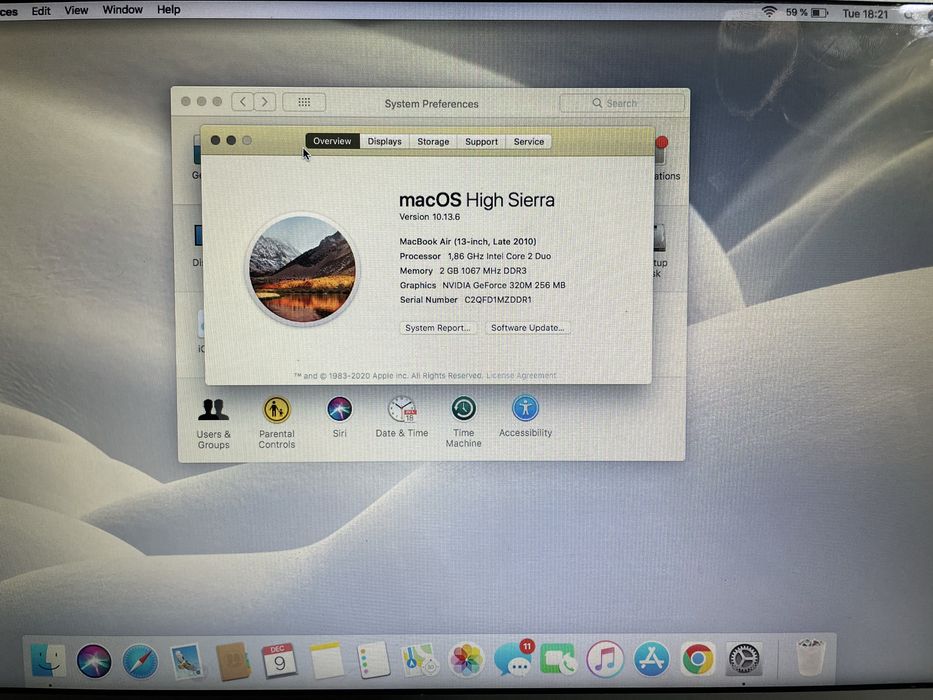Open the Notes app in Dock
Viewport: 933px width, 700px height.
[326, 660]
